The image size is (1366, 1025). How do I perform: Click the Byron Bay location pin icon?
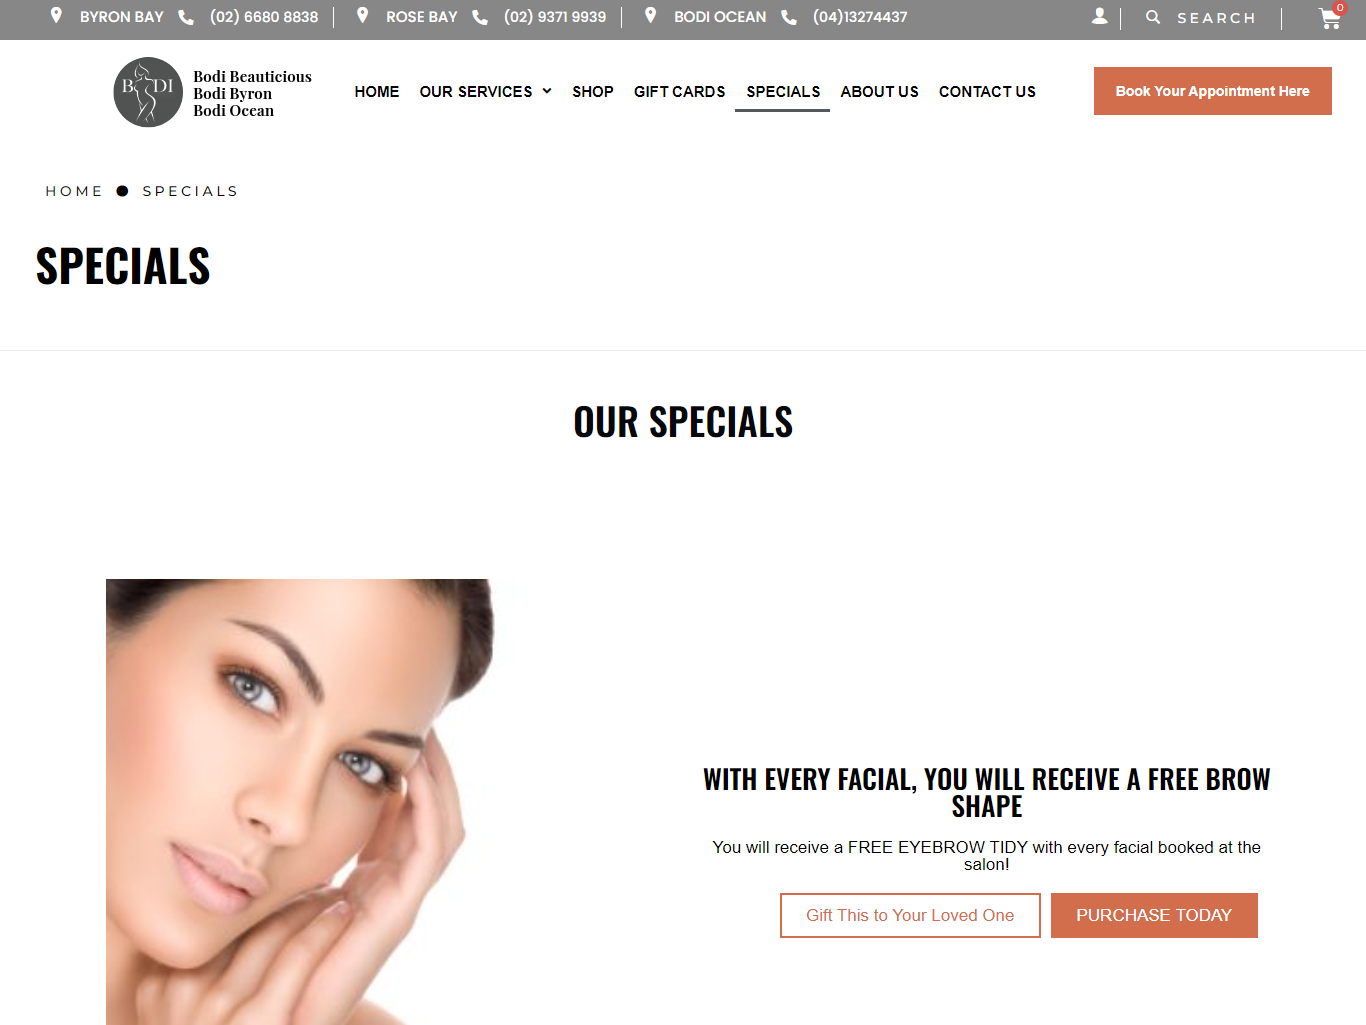click(57, 16)
